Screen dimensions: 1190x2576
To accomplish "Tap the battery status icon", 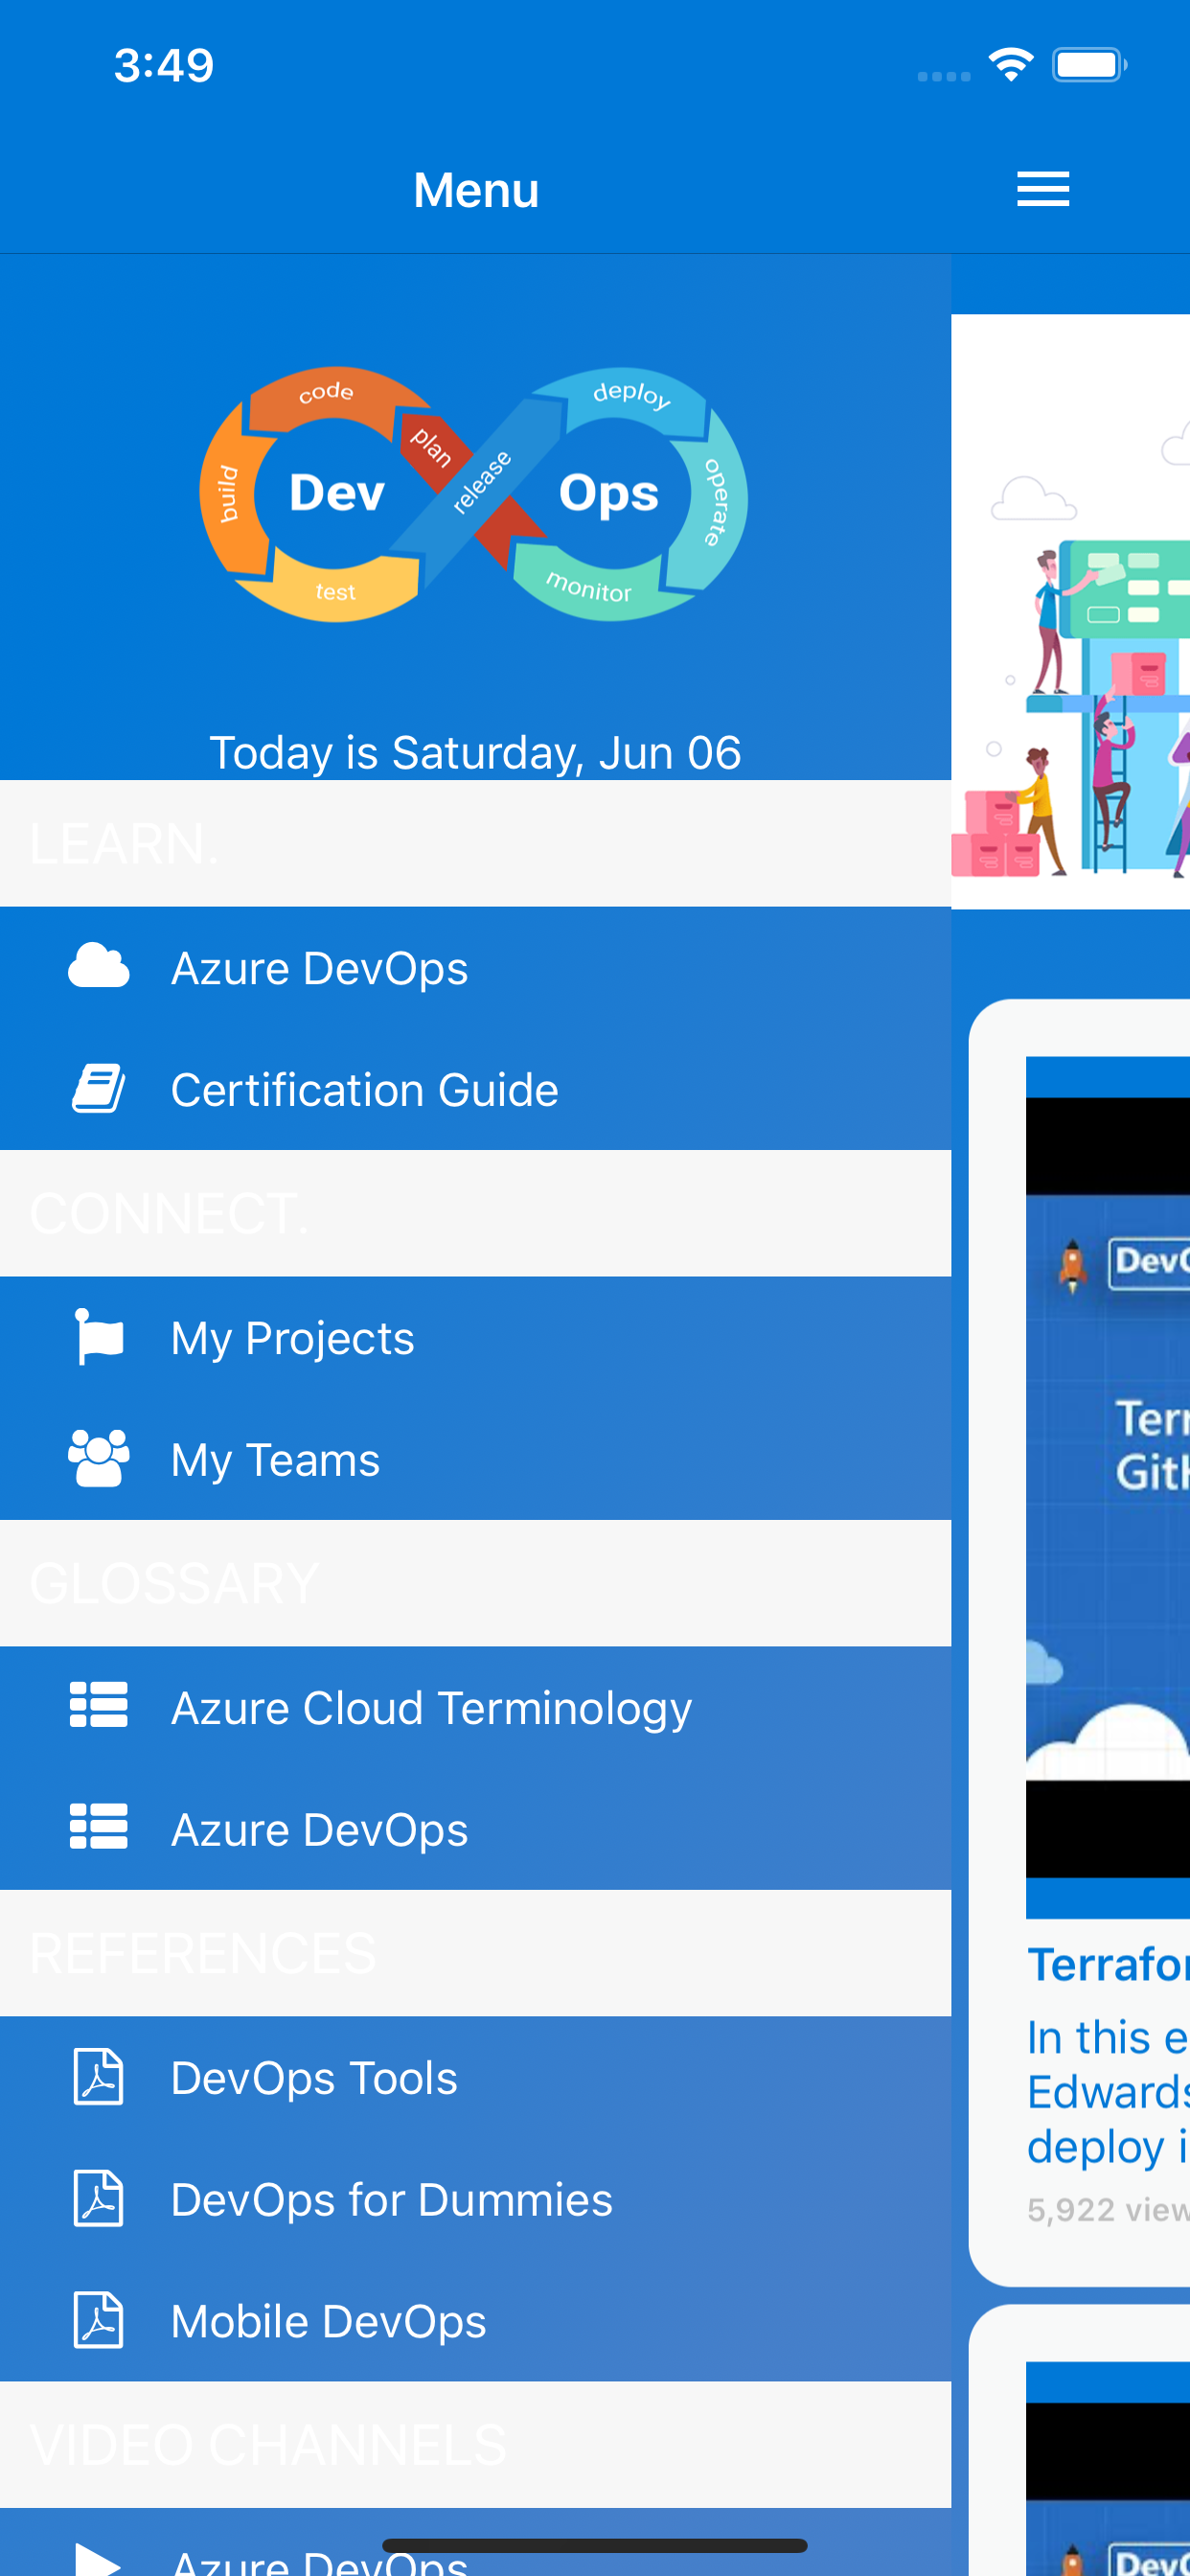I will 1089,65.
